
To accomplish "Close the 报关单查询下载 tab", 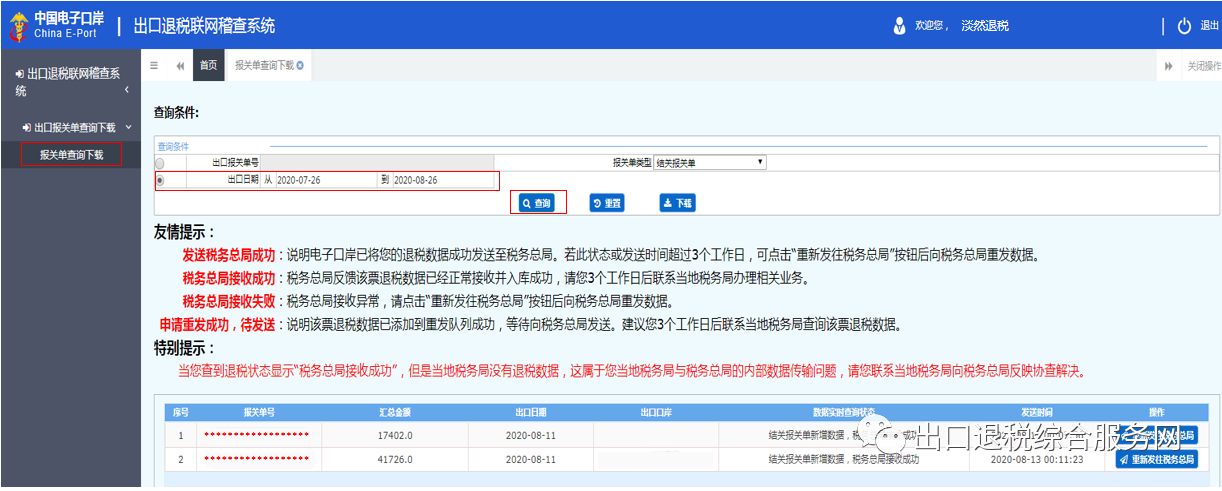I will coord(300,65).
